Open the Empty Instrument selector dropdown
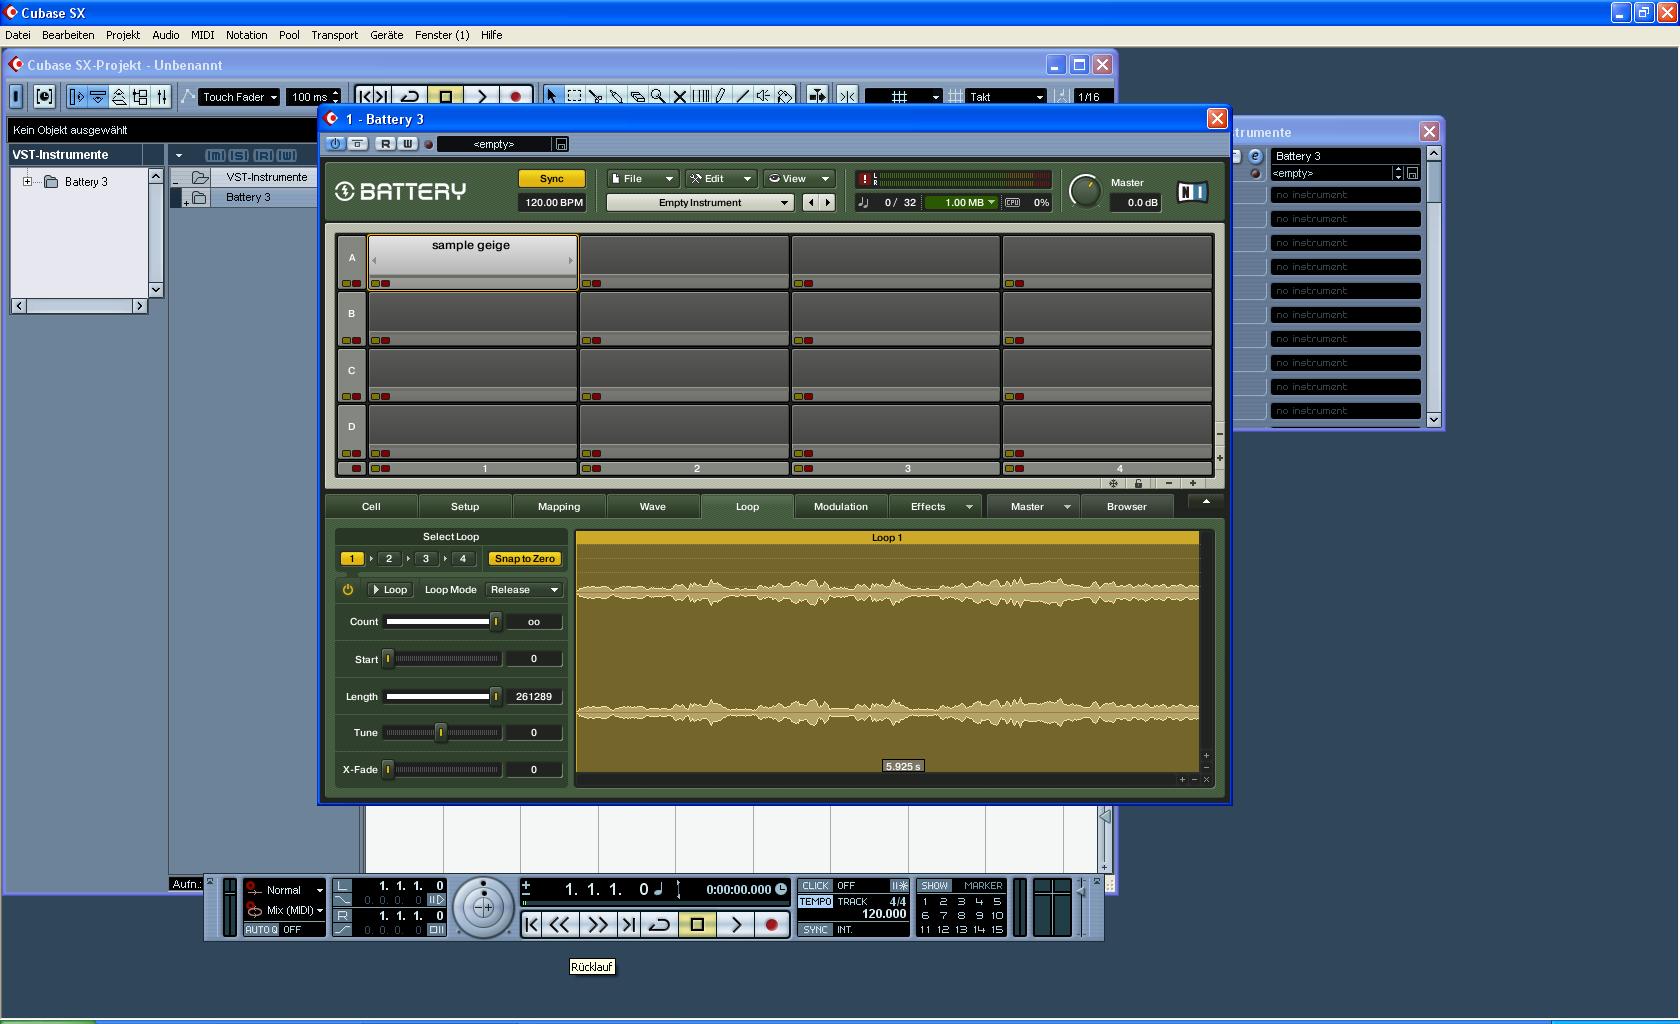The width and height of the screenshot is (1680, 1024). click(700, 203)
